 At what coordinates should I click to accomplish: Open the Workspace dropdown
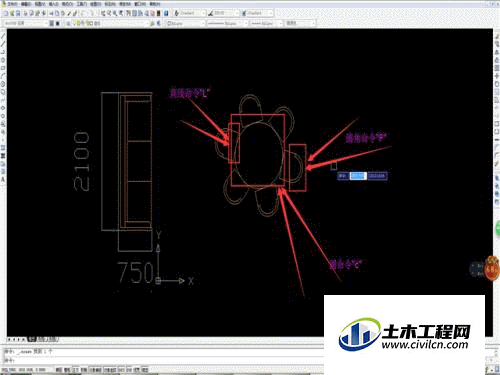coord(26,23)
